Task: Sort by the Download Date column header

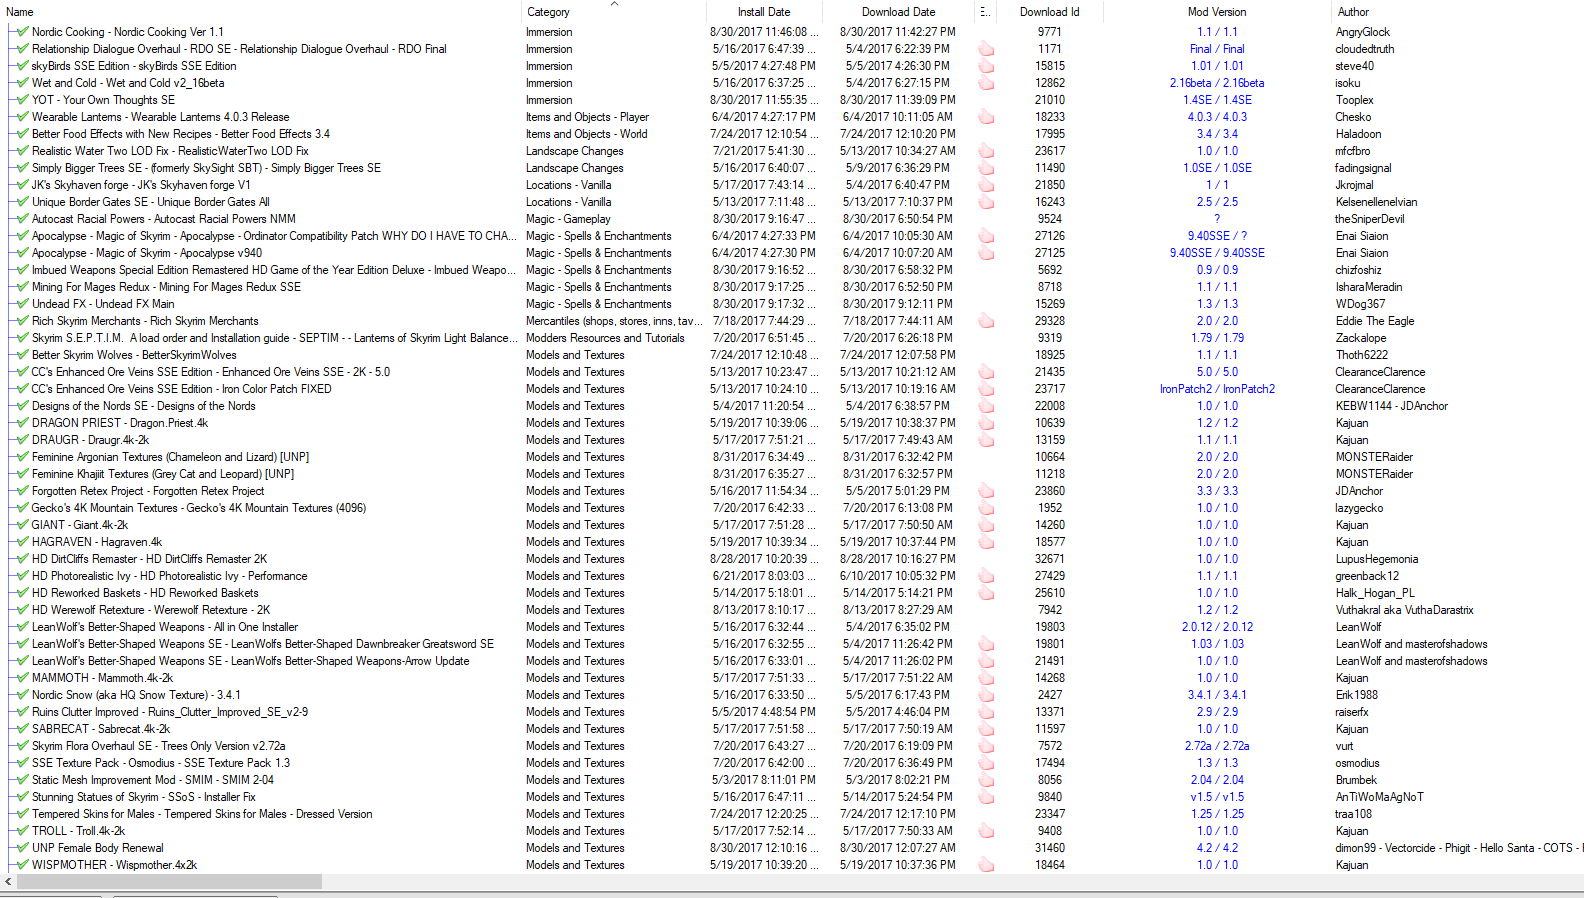Action: (898, 12)
